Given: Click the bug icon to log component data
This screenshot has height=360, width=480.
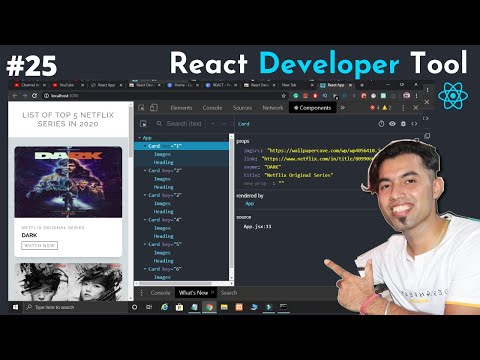Looking at the screenshot, I should point(403,124).
